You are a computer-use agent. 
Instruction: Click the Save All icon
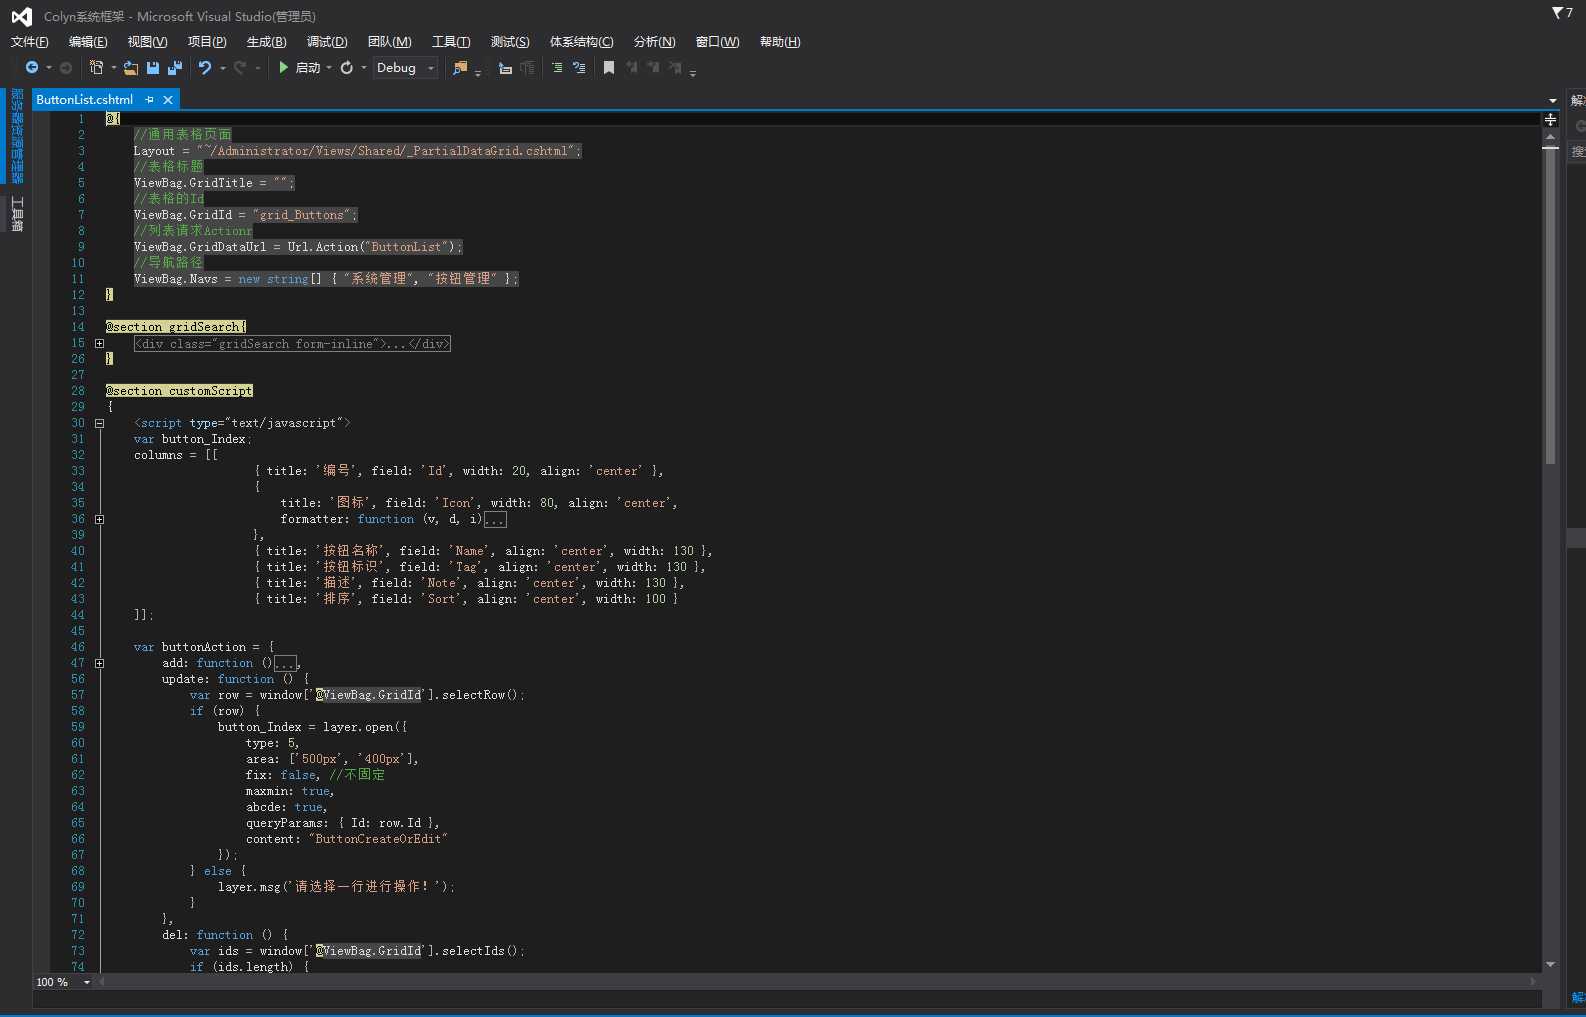coord(175,68)
